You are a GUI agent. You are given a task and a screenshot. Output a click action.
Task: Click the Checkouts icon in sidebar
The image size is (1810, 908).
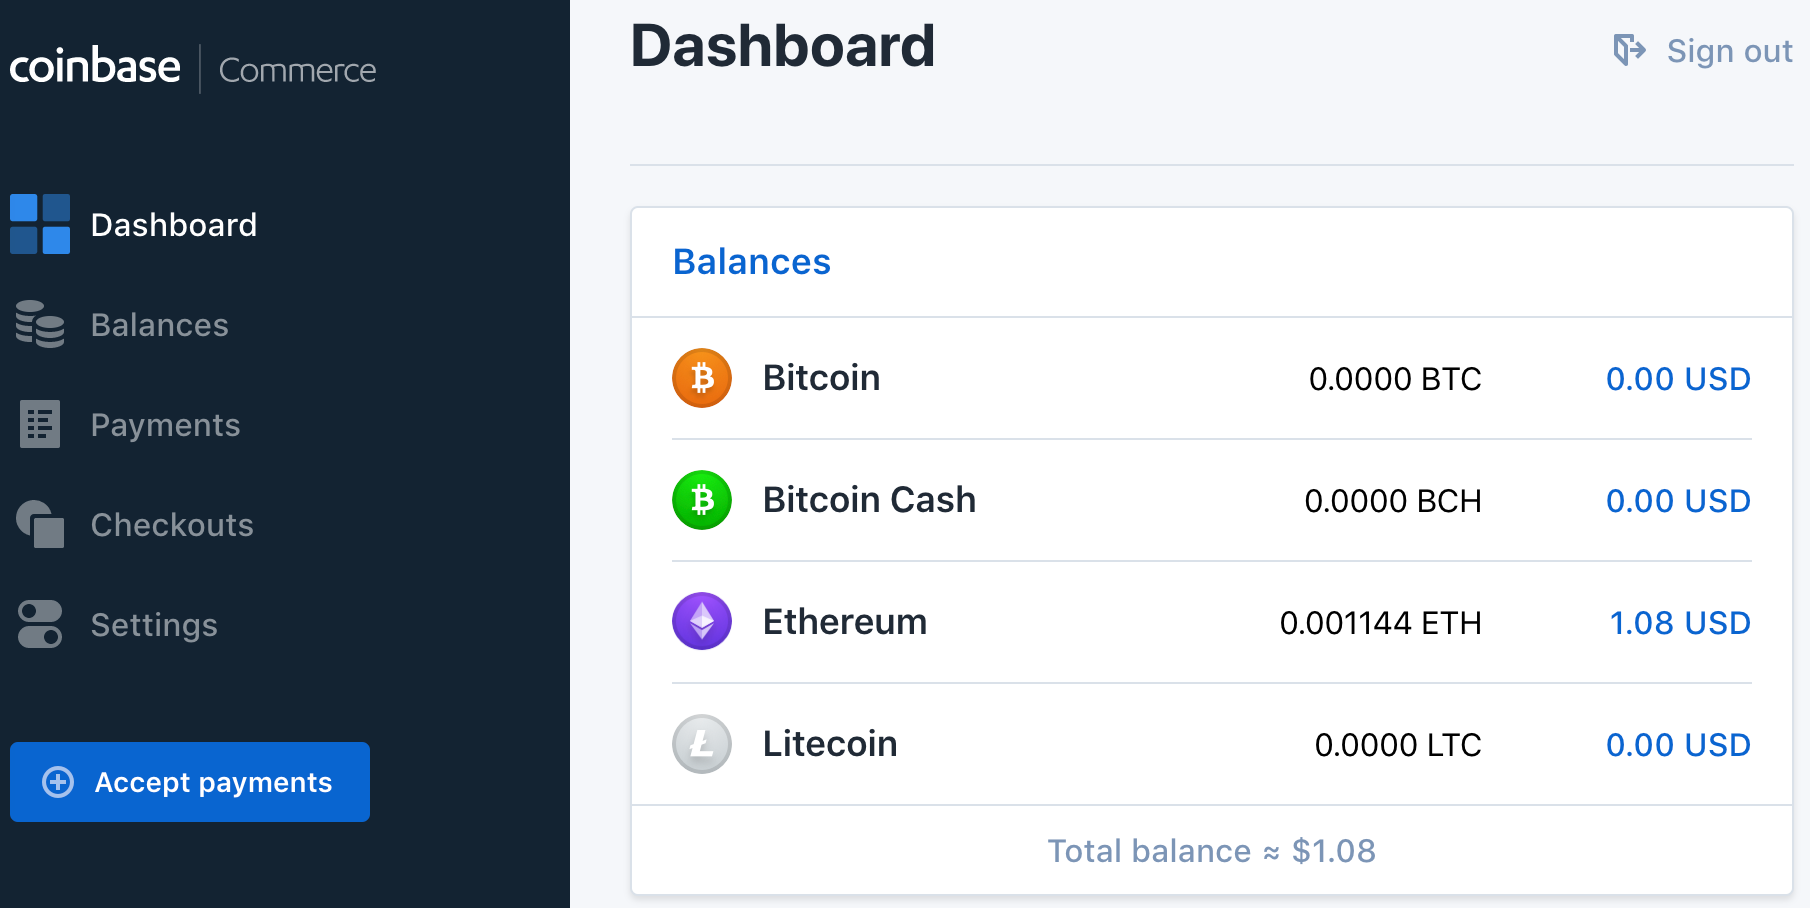tap(39, 524)
